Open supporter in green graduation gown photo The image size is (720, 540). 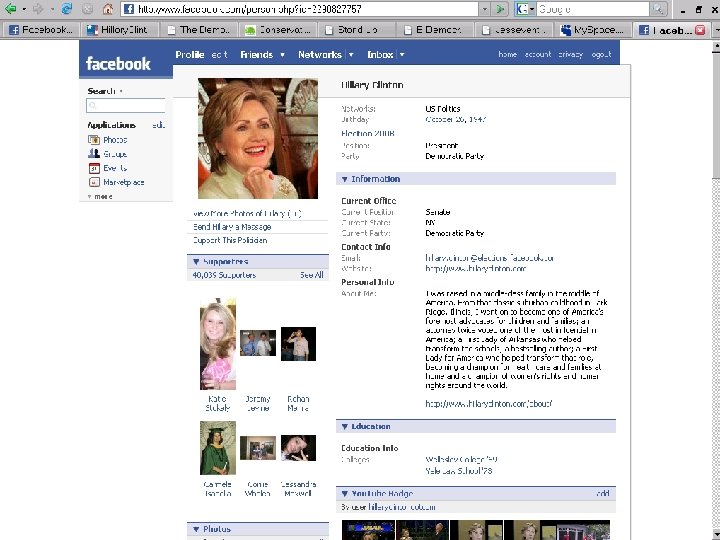pos(218,448)
